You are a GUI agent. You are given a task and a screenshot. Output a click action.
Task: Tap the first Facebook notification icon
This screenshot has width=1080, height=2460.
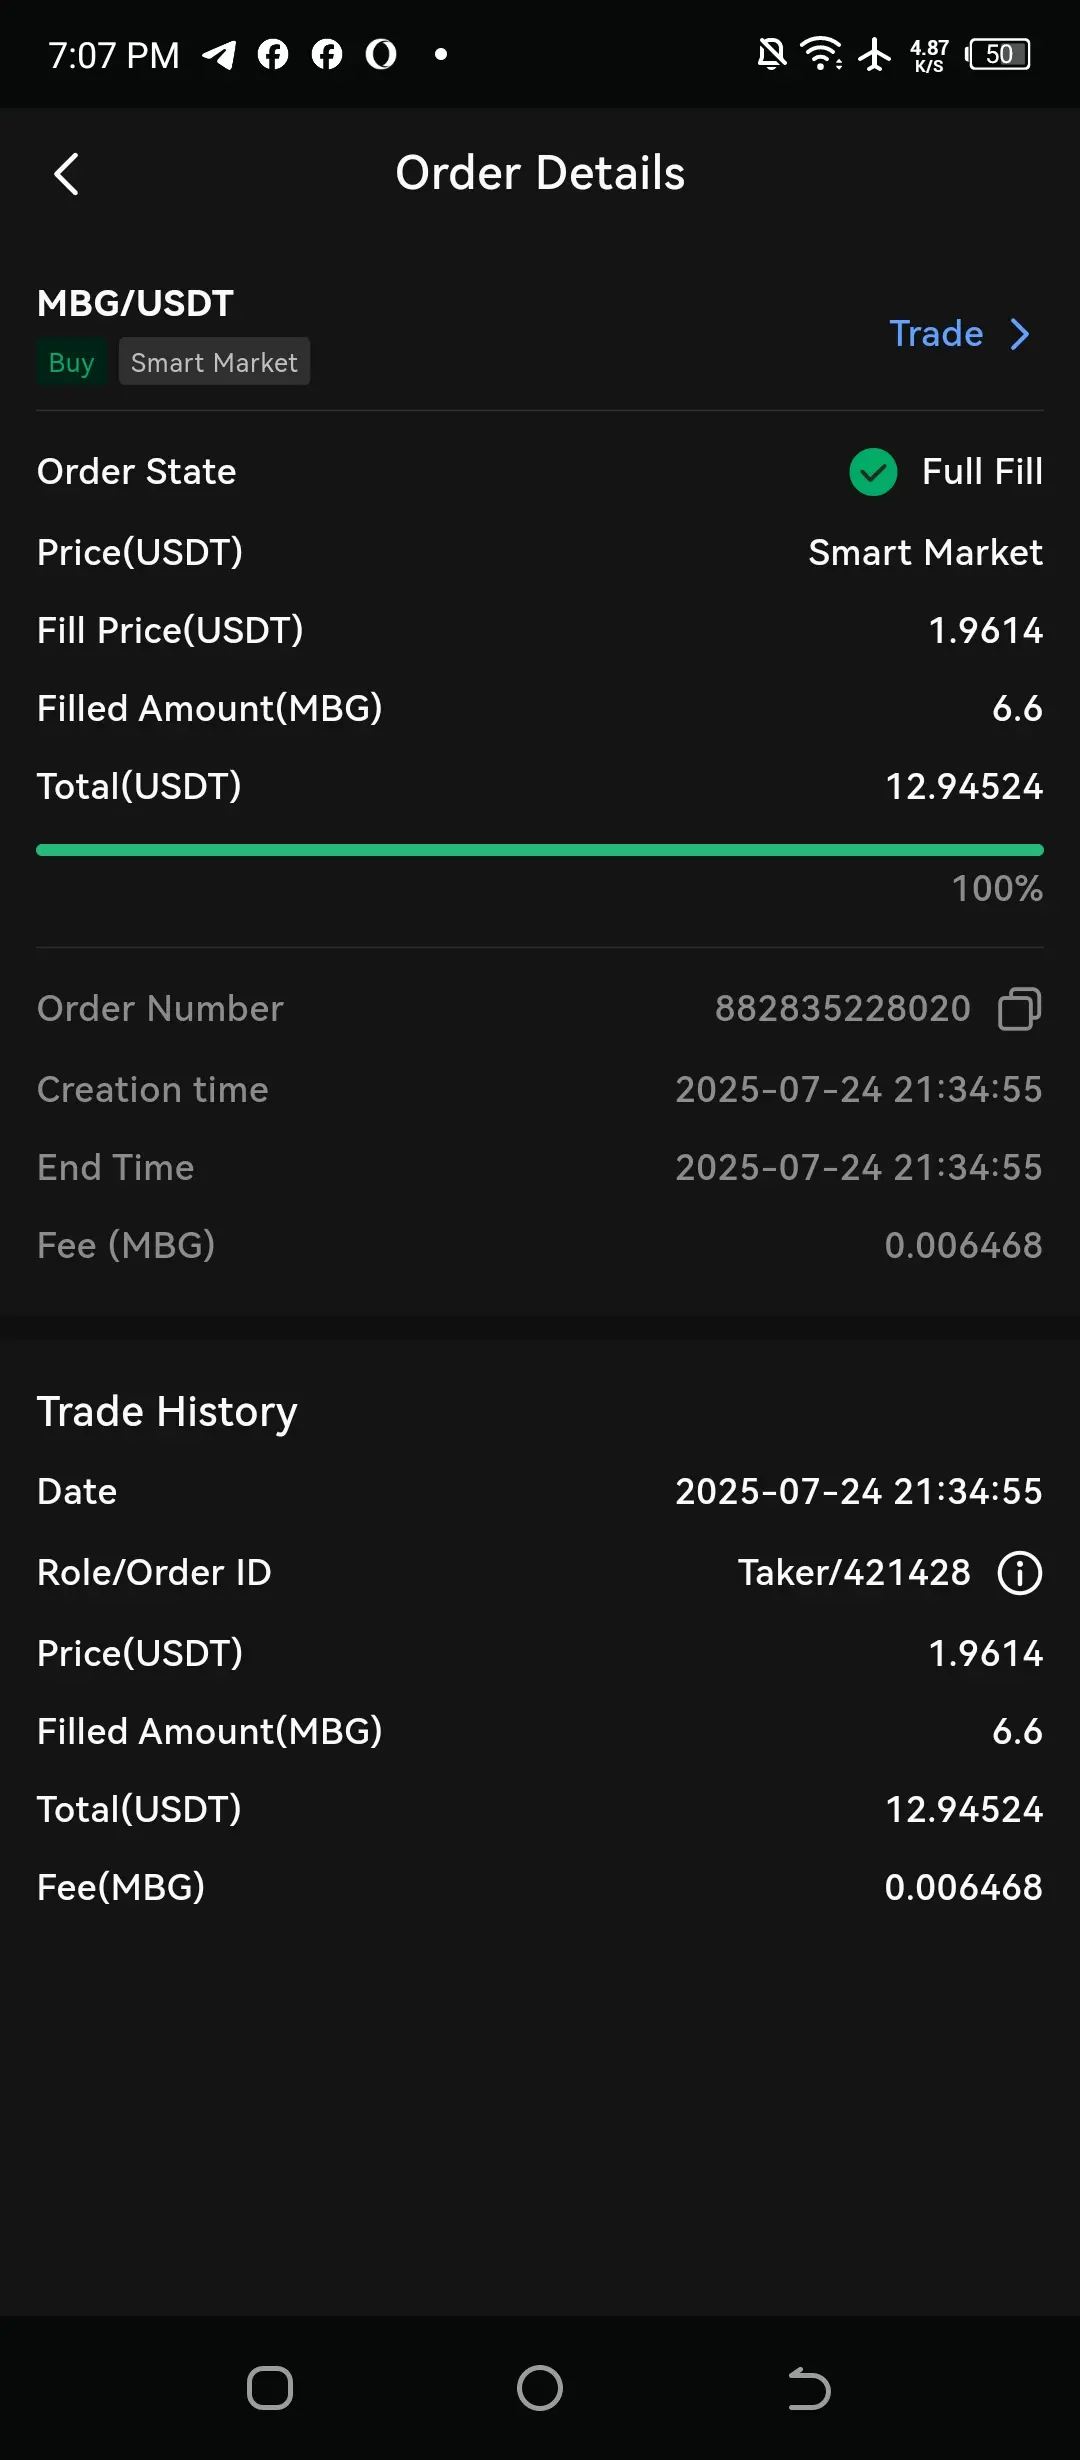(273, 54)
